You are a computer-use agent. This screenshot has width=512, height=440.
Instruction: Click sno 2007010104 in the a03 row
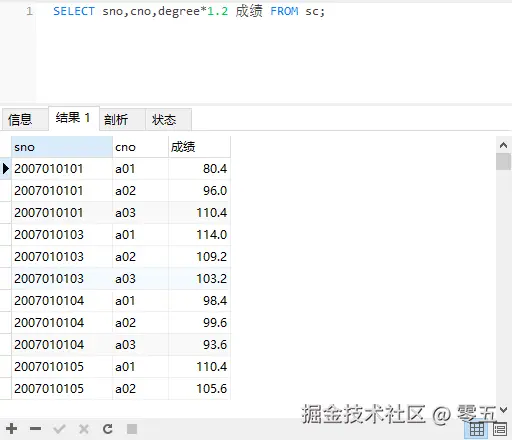coord(62,345)
